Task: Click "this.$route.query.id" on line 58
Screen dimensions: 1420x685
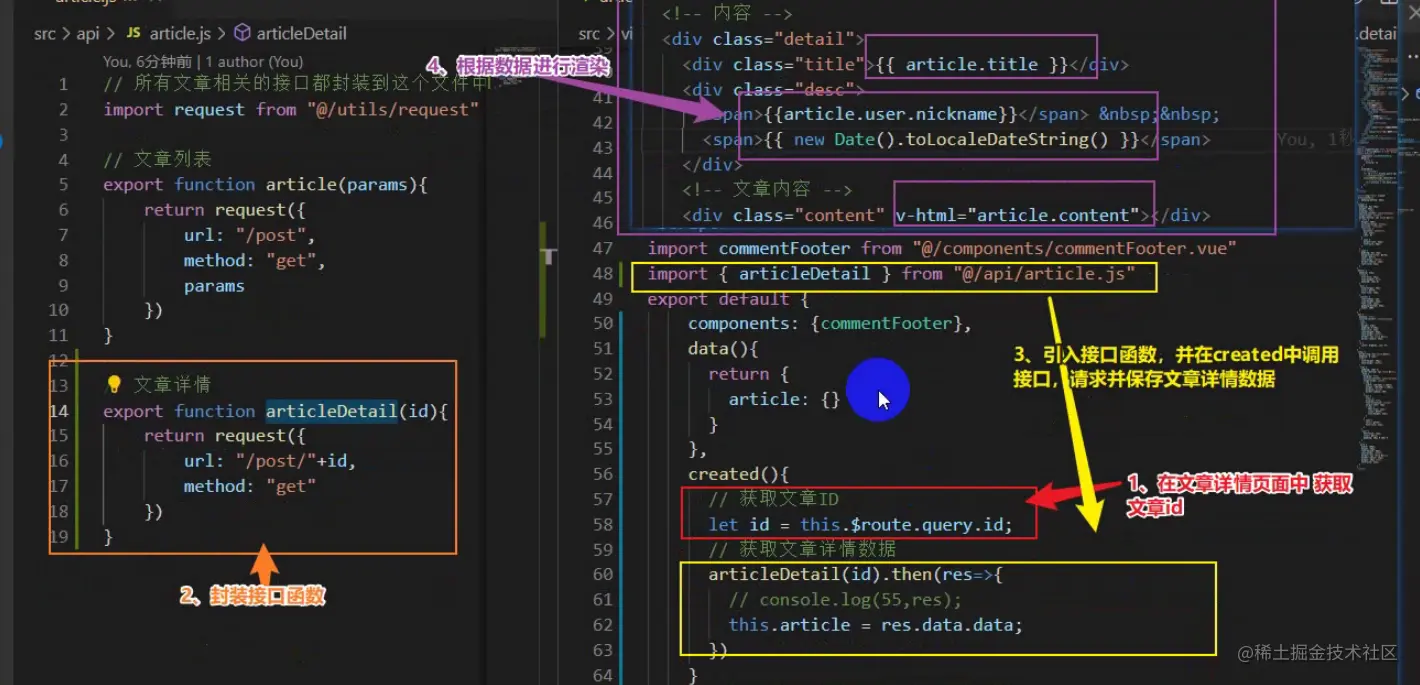Action: click(903, 524)
